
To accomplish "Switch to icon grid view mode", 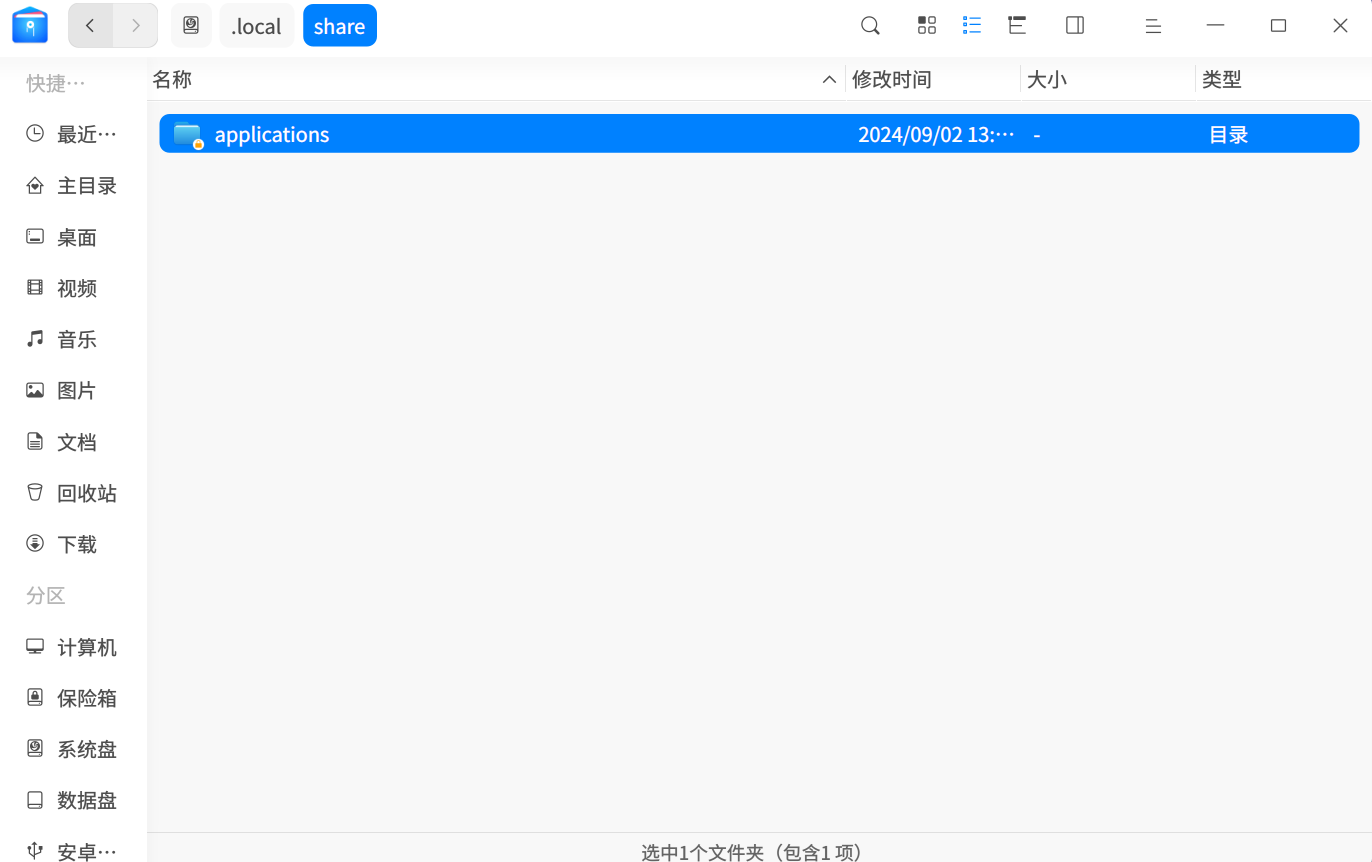I will pyautogui.click(x=926, y=25).
